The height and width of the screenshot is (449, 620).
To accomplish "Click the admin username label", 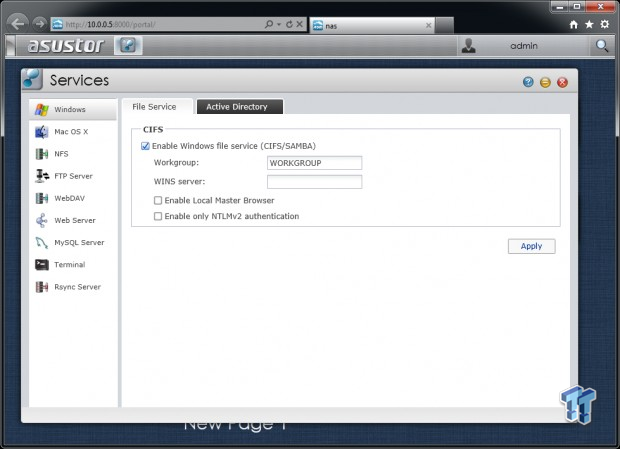I will pyautogui.click(x=524, y=46).
